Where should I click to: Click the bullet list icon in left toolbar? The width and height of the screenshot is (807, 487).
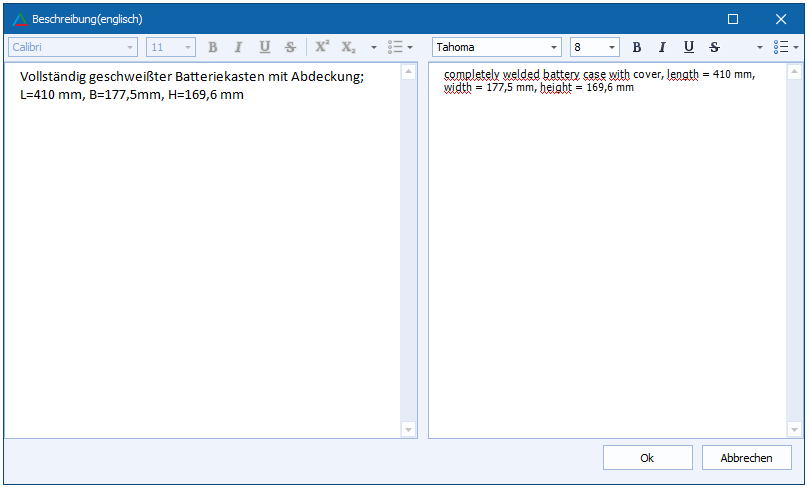[395, 47]
